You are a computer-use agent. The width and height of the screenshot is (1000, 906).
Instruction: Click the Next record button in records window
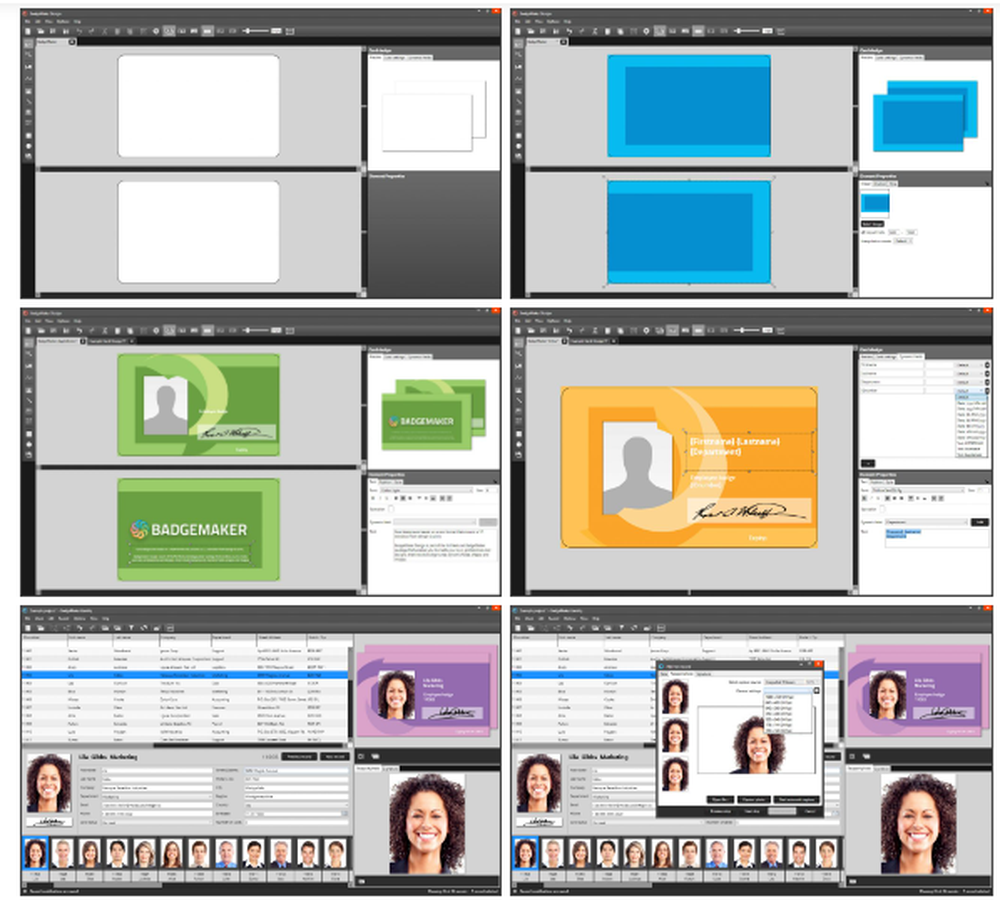click(x=335, y=756)
